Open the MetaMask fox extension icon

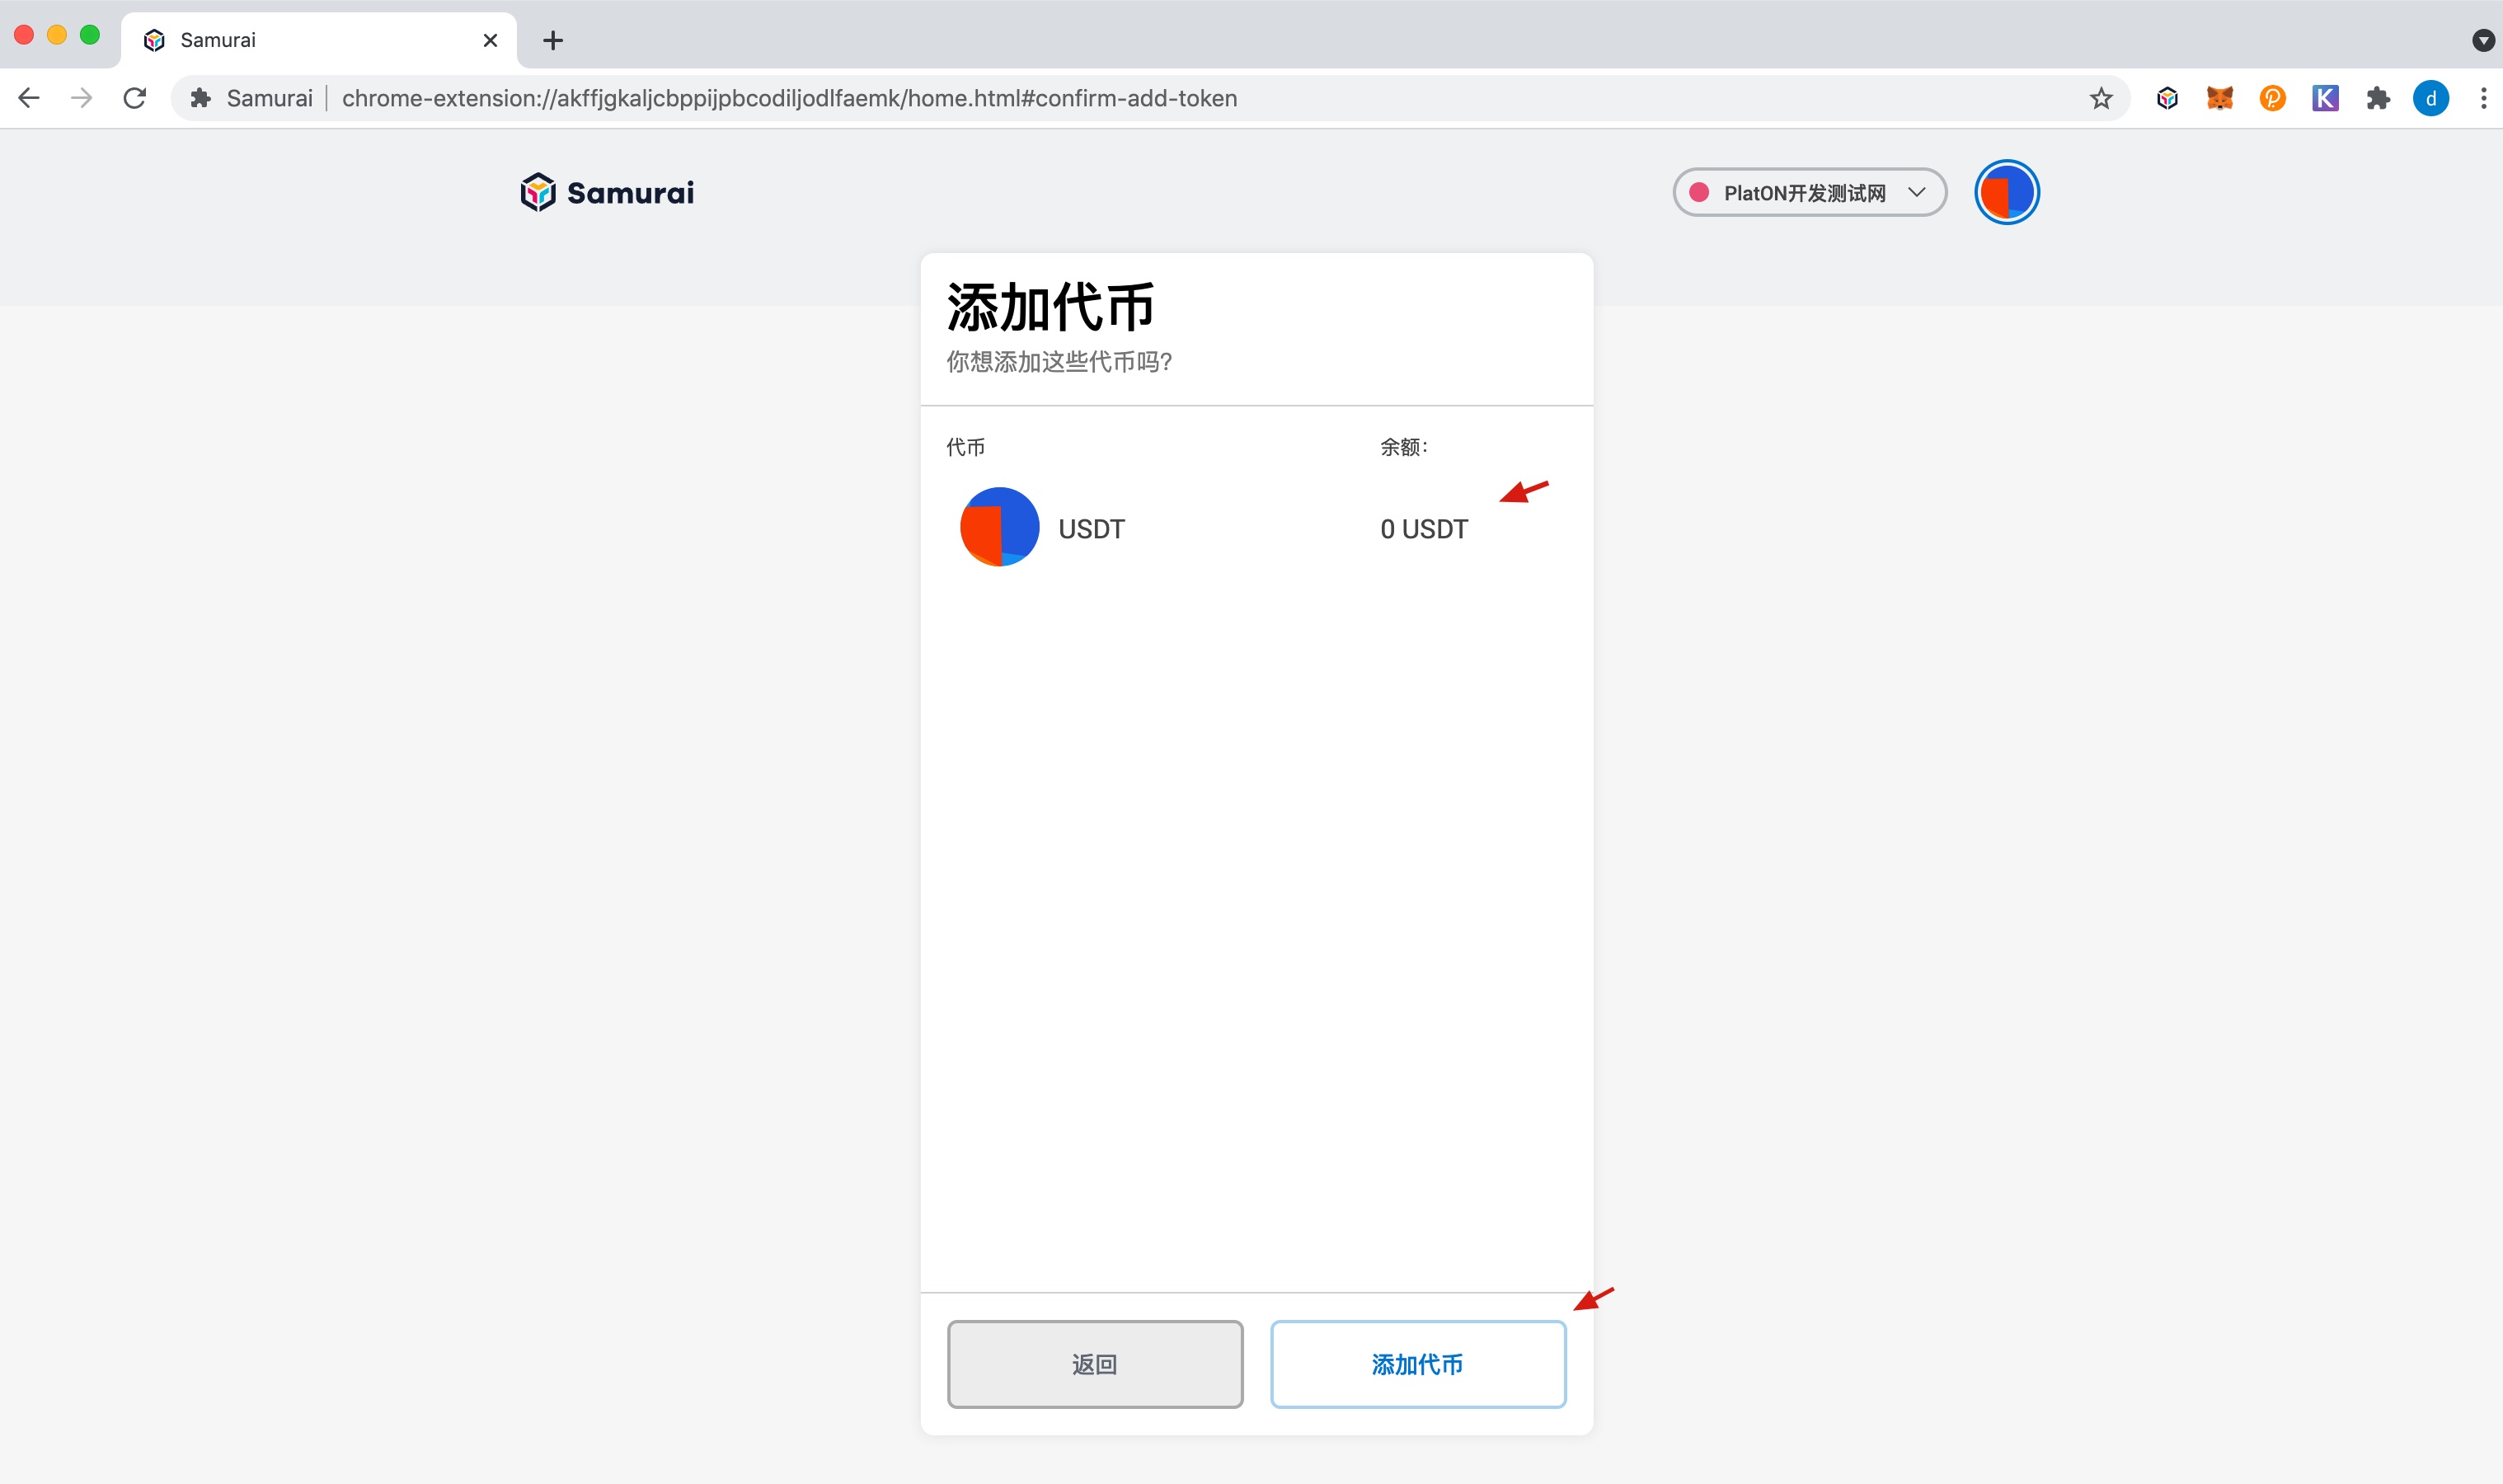pos(2220,98)
